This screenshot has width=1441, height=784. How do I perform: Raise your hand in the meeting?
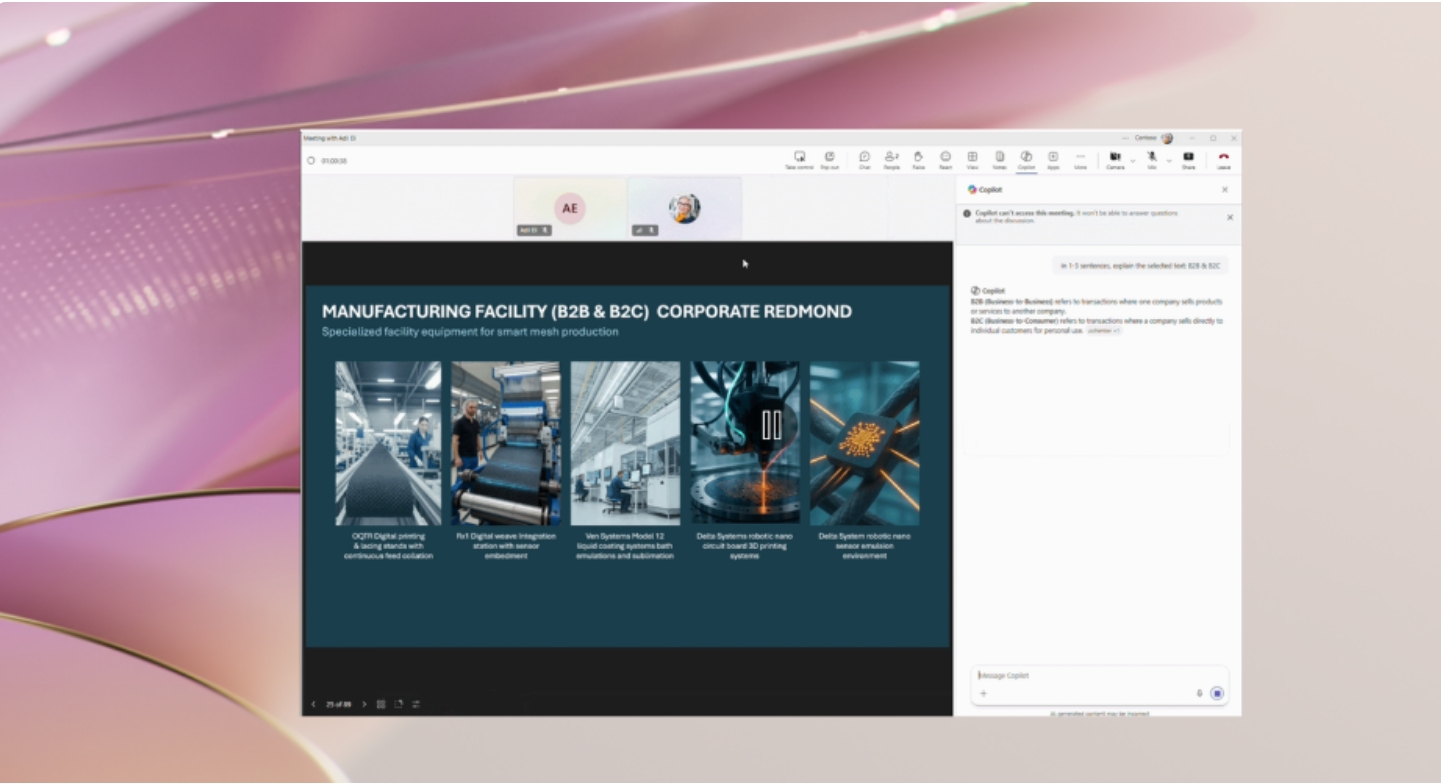(x=918, y=160)
